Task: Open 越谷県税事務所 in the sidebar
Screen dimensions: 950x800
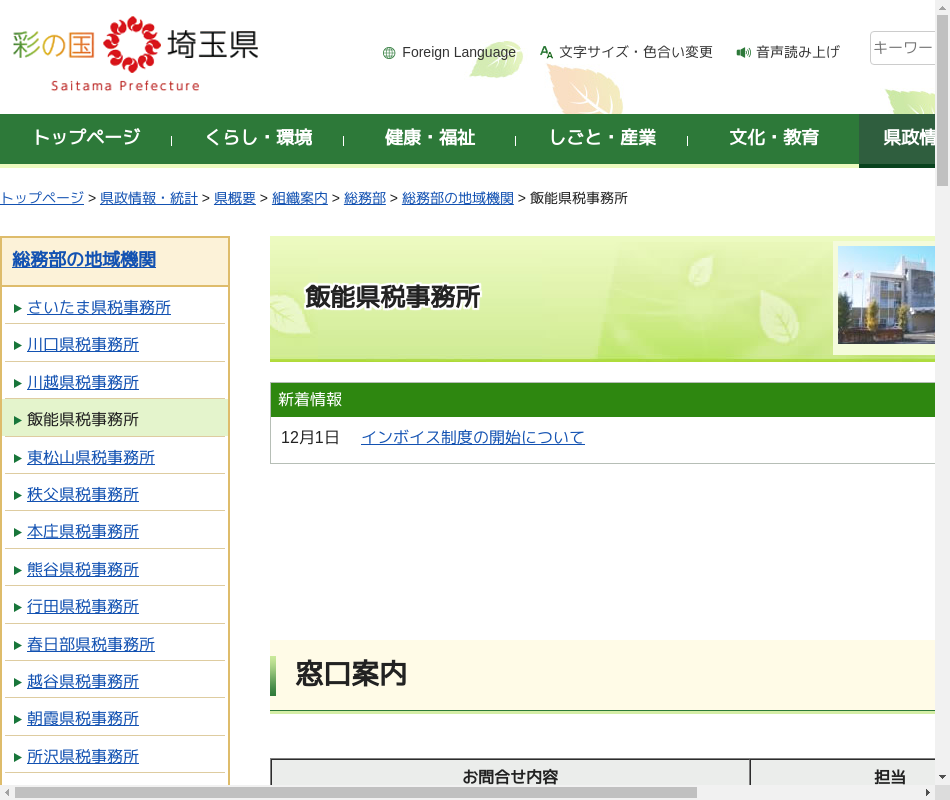Action: point(83,682)
